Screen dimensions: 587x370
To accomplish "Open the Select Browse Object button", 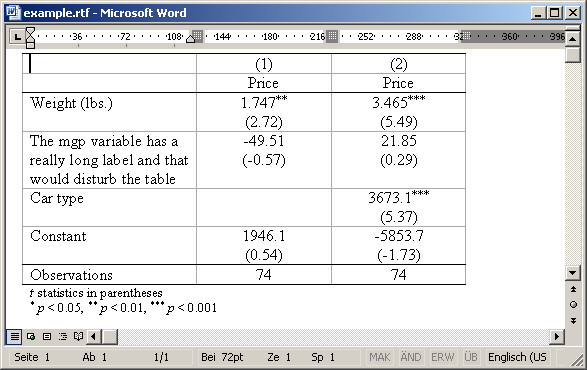I will (x=573, y=305).
